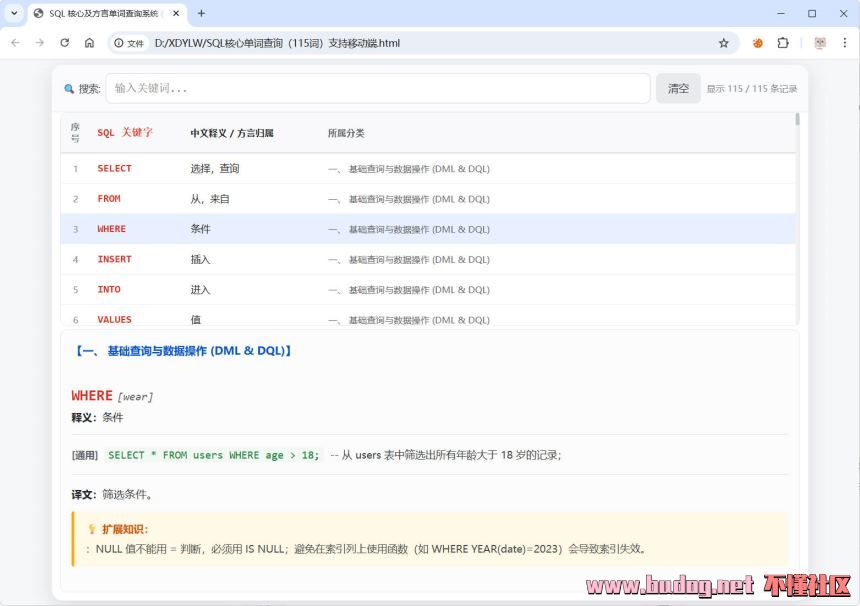Image resolution: width=860 pixels, height=606 pixels.
Task: Click the 所属分类 column header
Action: [346, 133]
